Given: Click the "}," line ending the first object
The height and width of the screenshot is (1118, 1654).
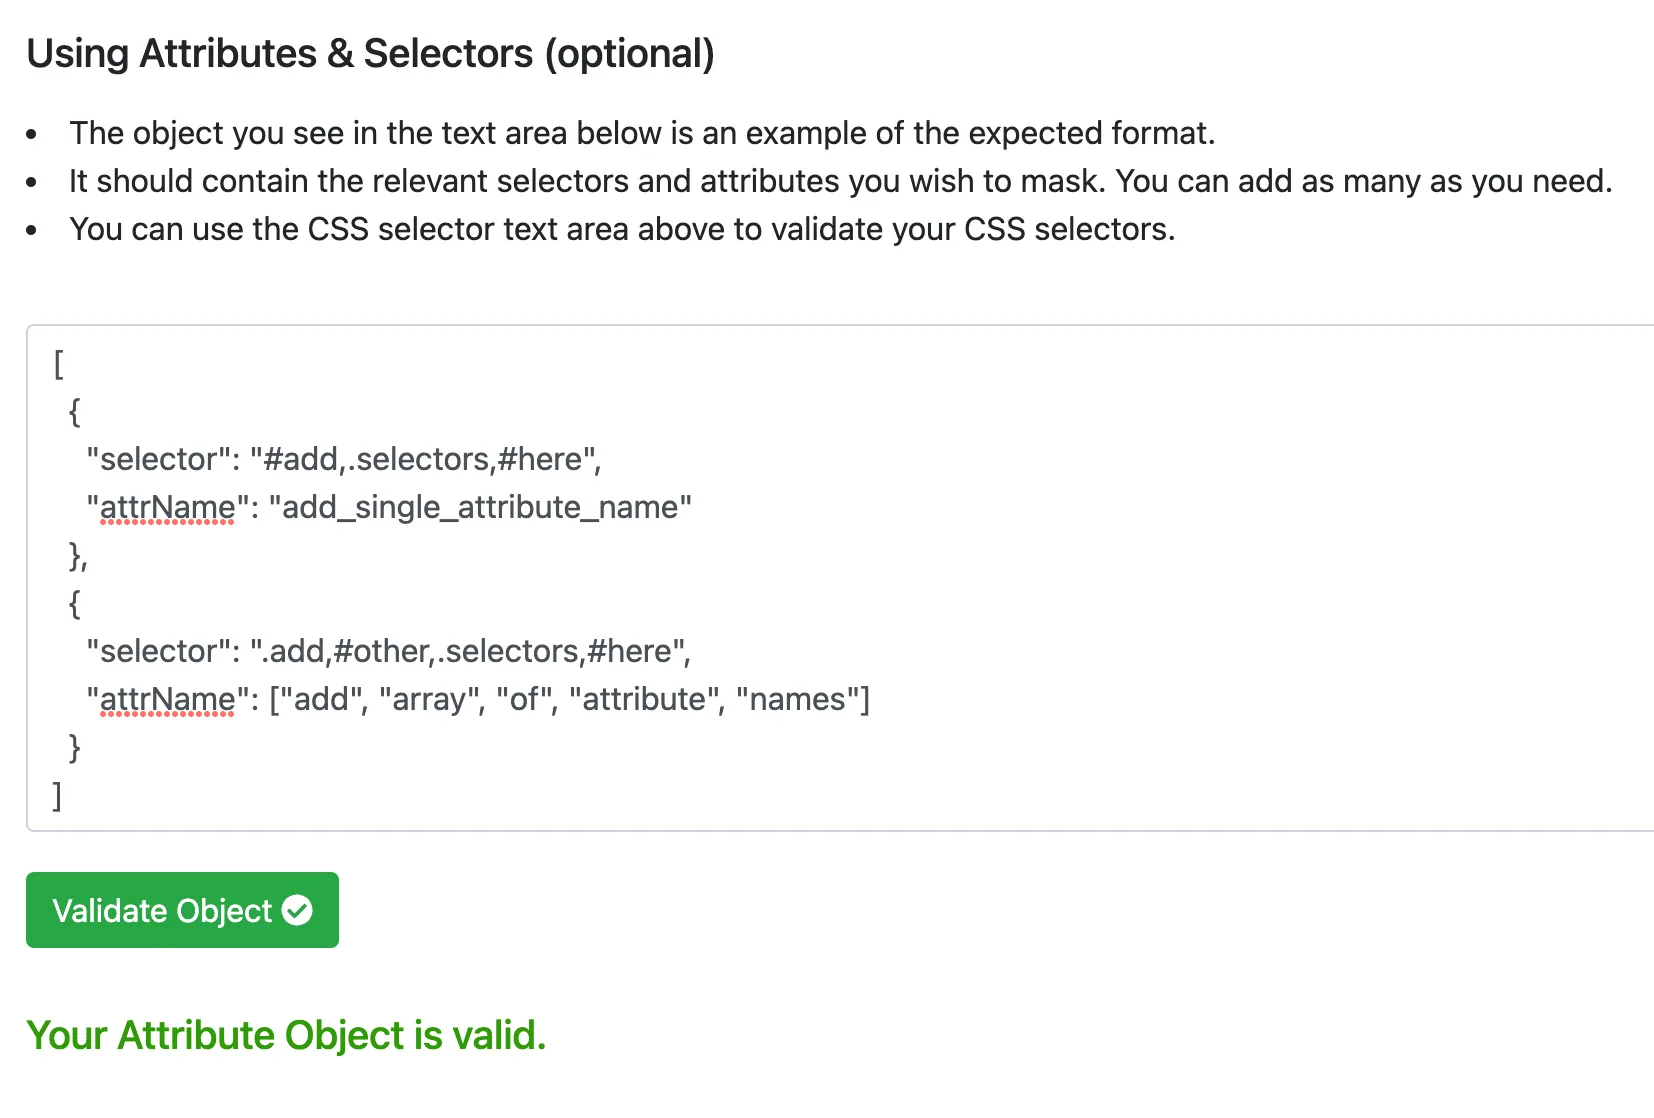Looking at the screenshot, I should click(77, 555).
